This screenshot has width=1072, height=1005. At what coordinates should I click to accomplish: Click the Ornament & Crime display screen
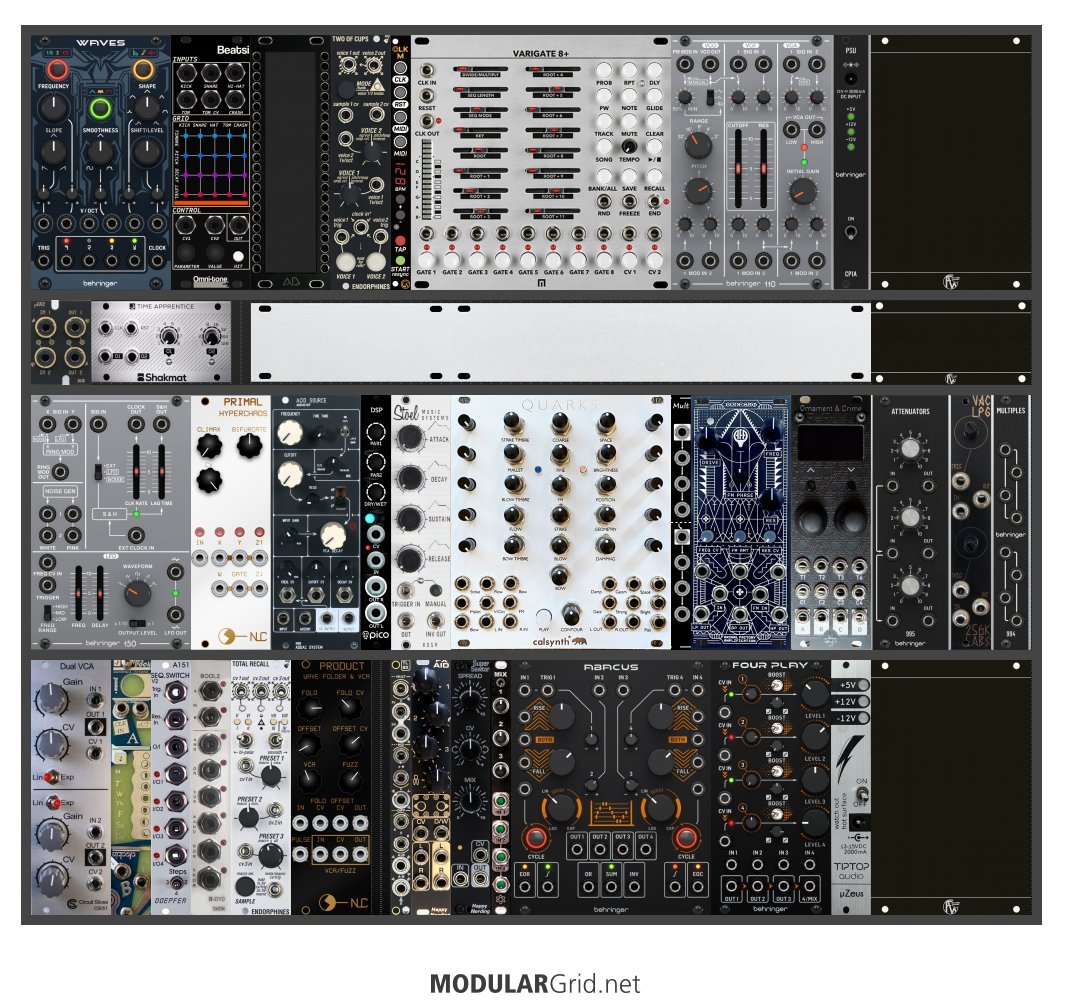pyautogui.click(x=831, y=442)
